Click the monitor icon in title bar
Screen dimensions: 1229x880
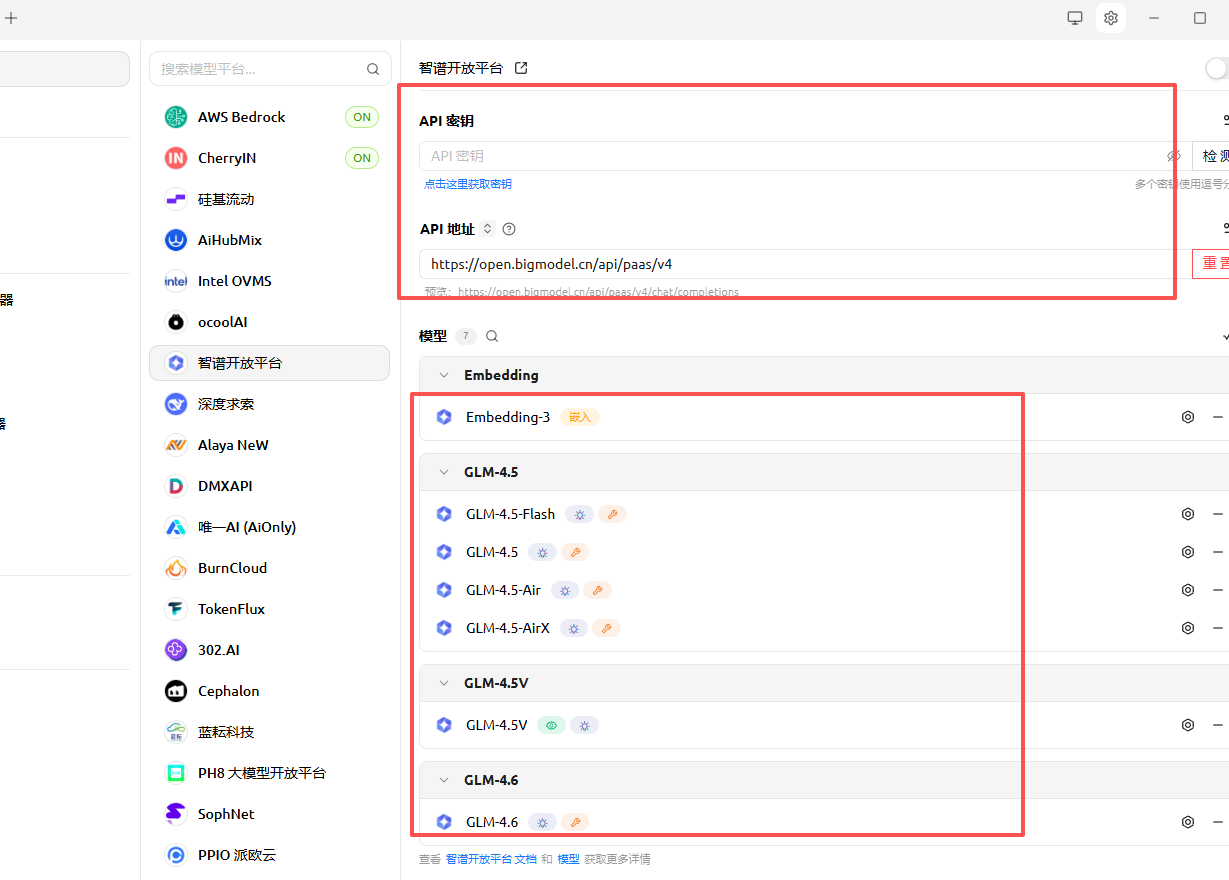[1075, 18]
